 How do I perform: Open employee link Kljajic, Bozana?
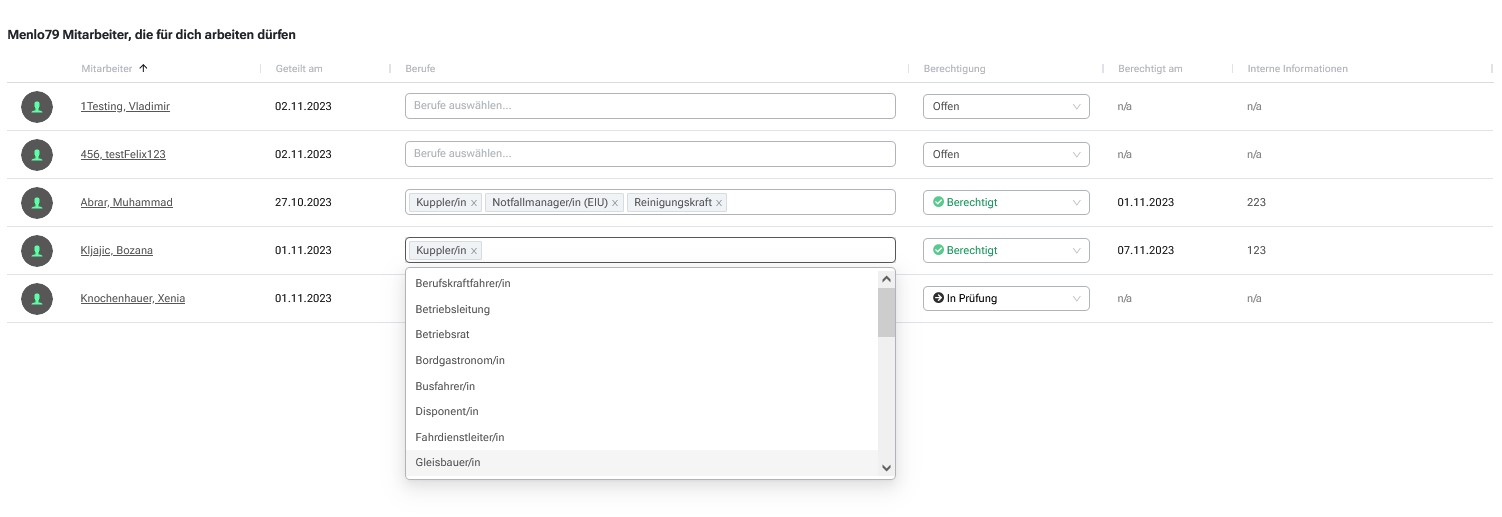pos(117,250)
